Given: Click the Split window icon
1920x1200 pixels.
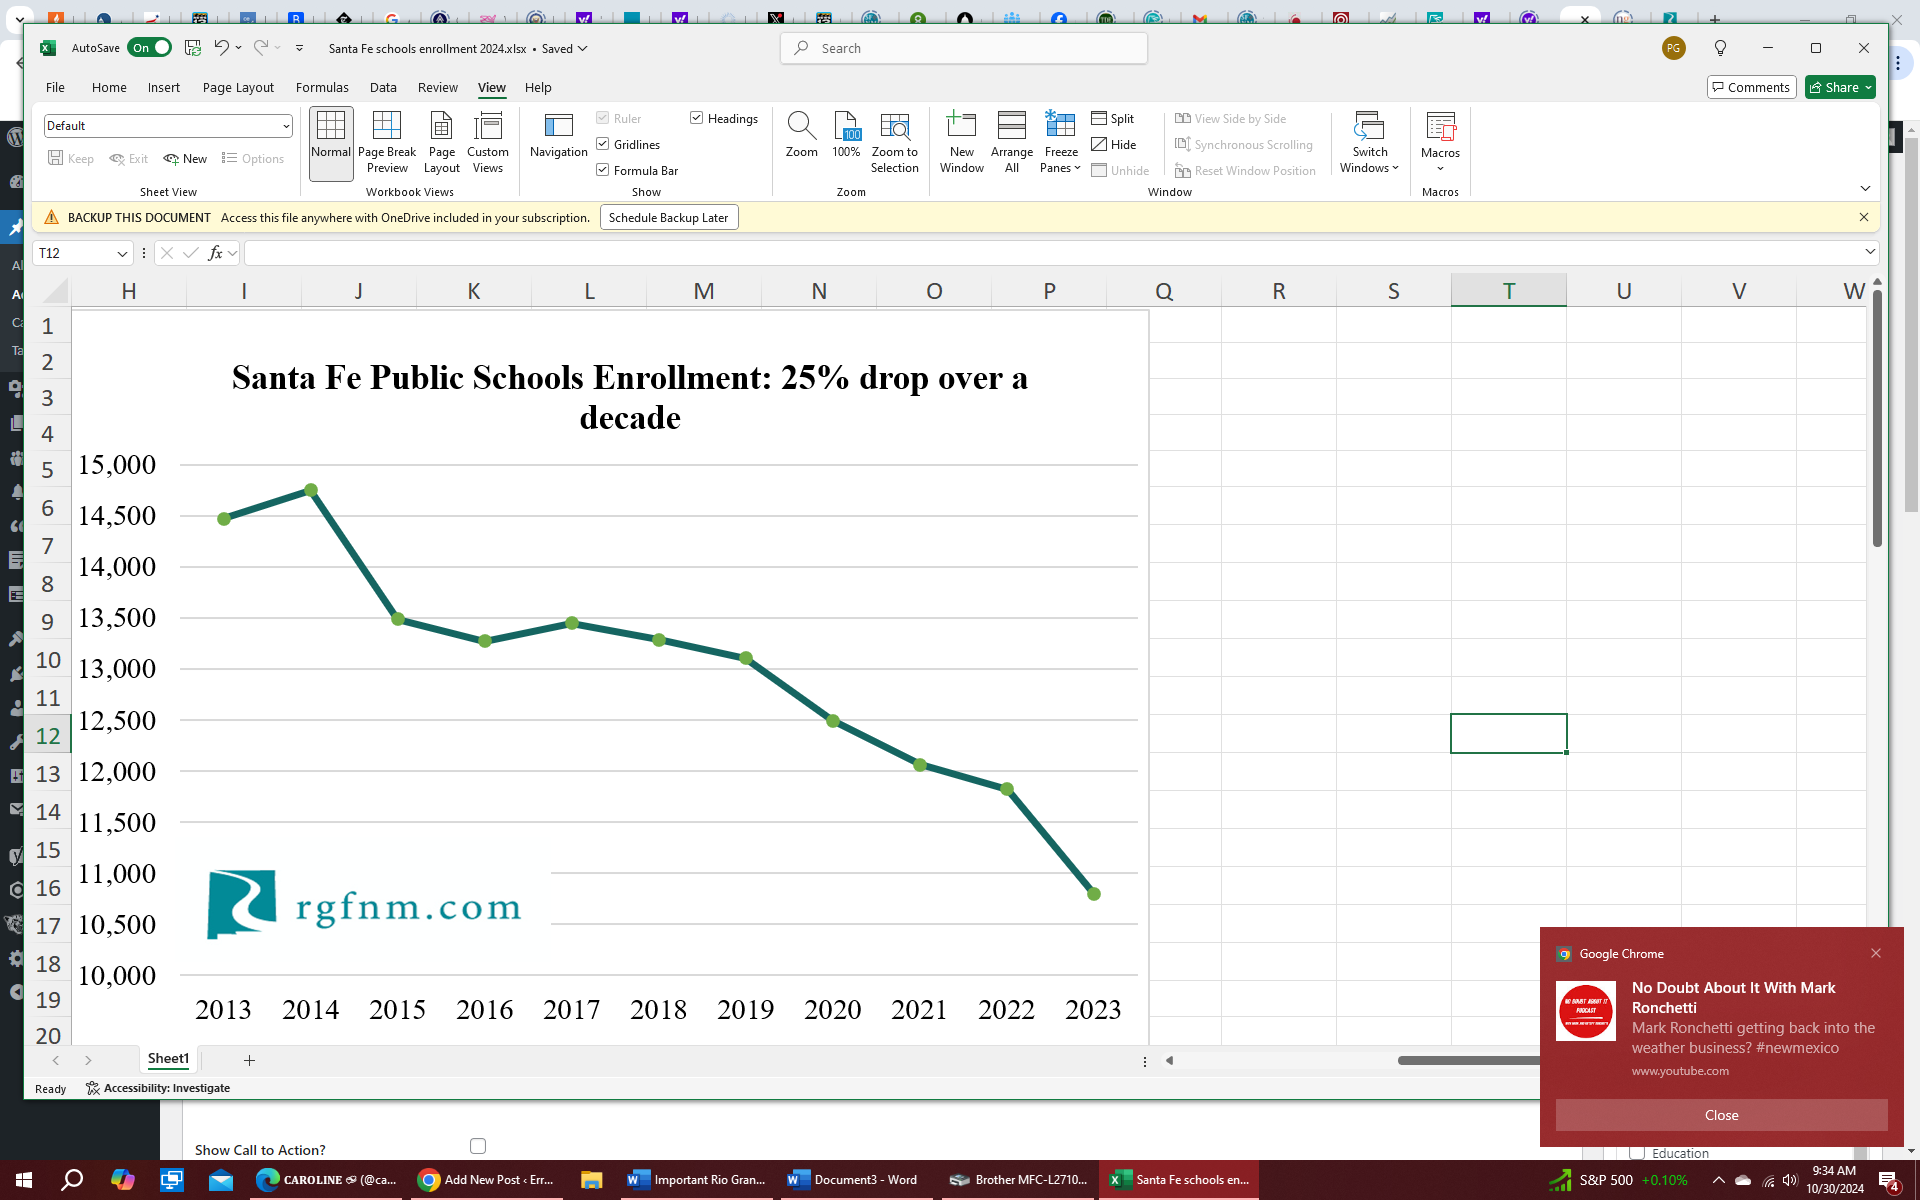Looking at the screenshot, I should 1112,118.
